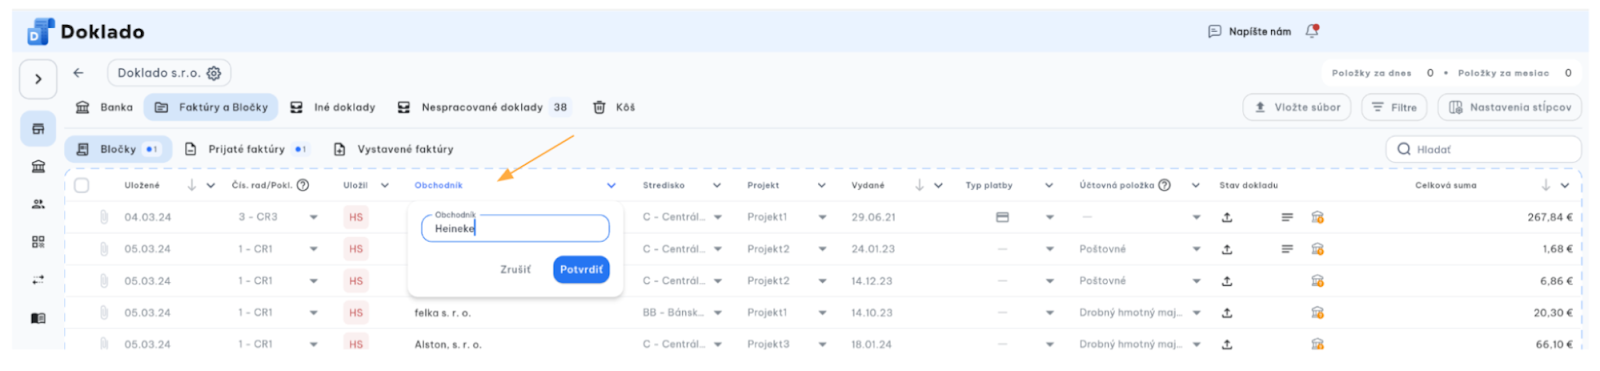
Task: Open Kôš trash tab
Action: coord(614,107)
